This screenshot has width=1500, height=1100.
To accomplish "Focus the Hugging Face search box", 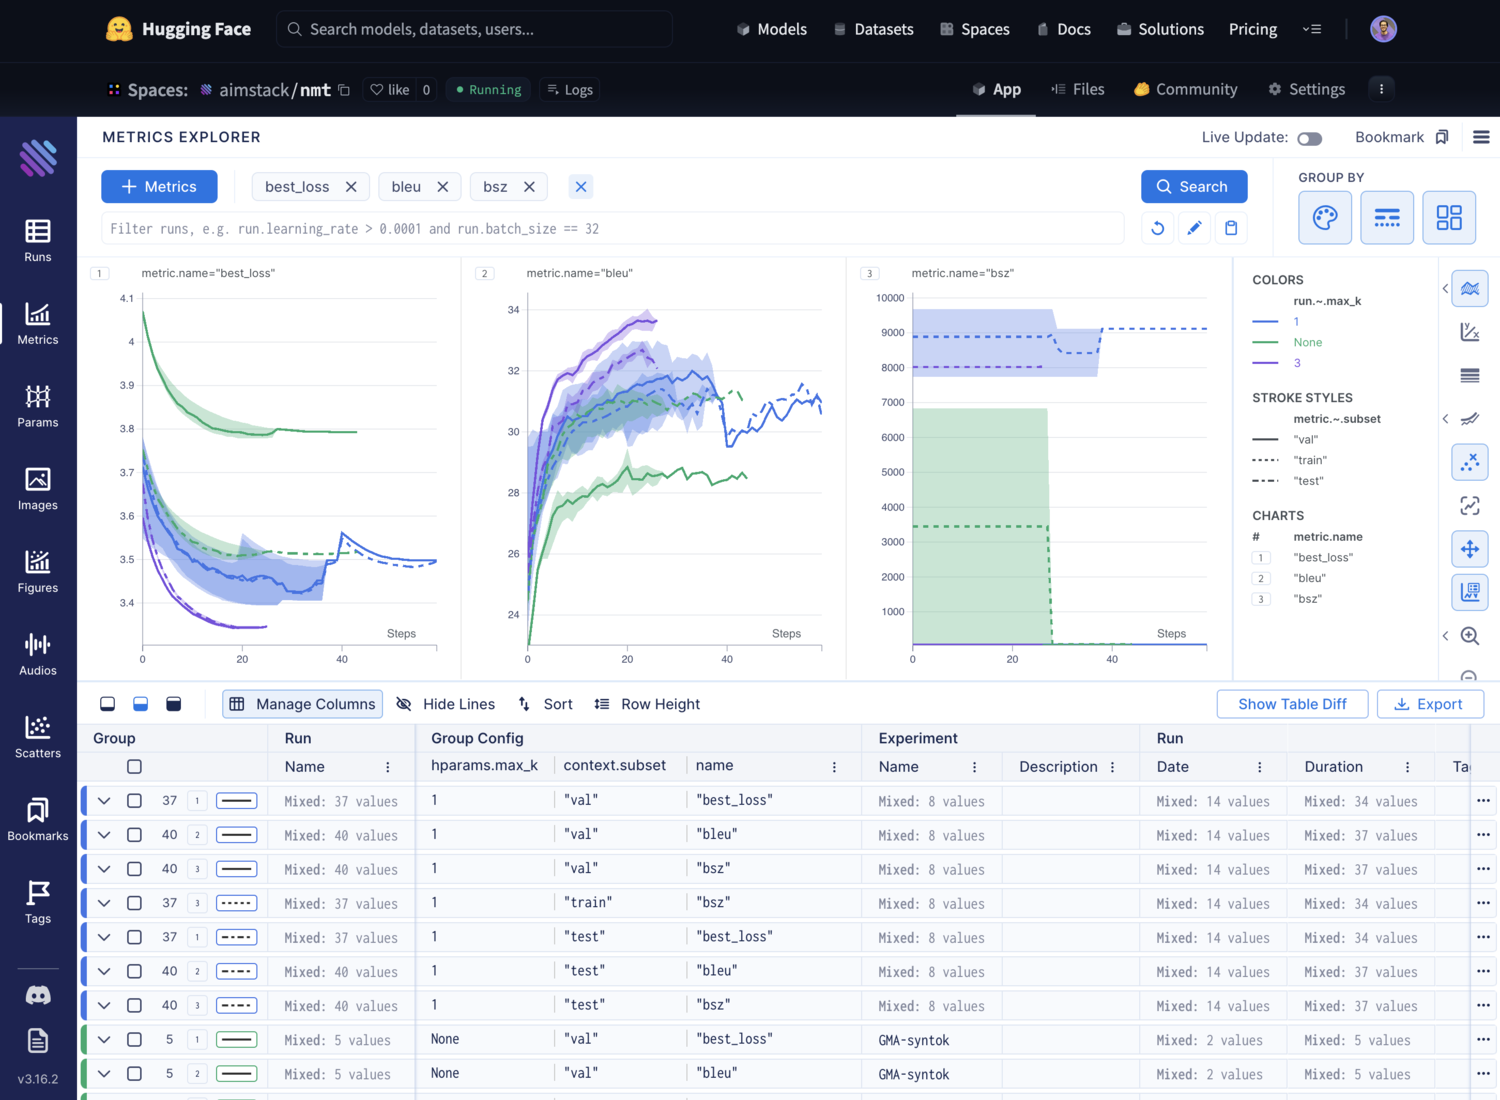I will [x=474, y=29].
